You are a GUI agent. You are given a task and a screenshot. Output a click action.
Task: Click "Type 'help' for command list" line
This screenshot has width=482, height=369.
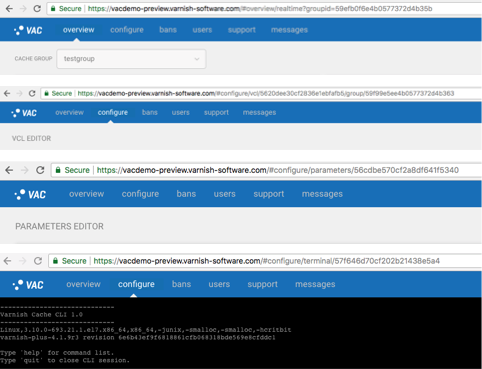point(57,353)
